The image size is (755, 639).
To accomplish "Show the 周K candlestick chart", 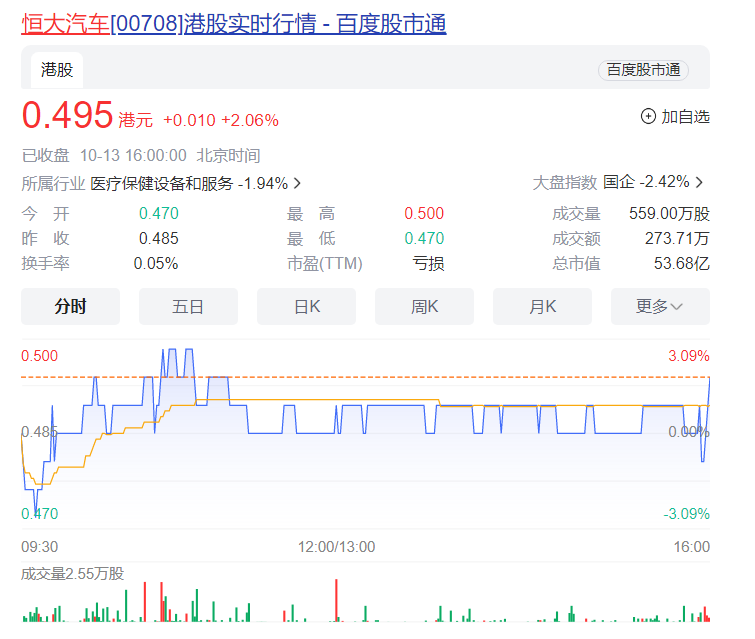I will pos(424,306).
